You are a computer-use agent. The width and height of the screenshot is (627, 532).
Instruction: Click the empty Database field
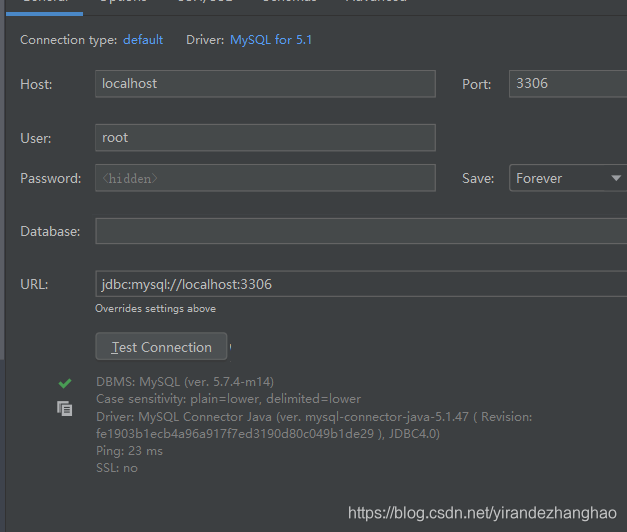[361, 231]
